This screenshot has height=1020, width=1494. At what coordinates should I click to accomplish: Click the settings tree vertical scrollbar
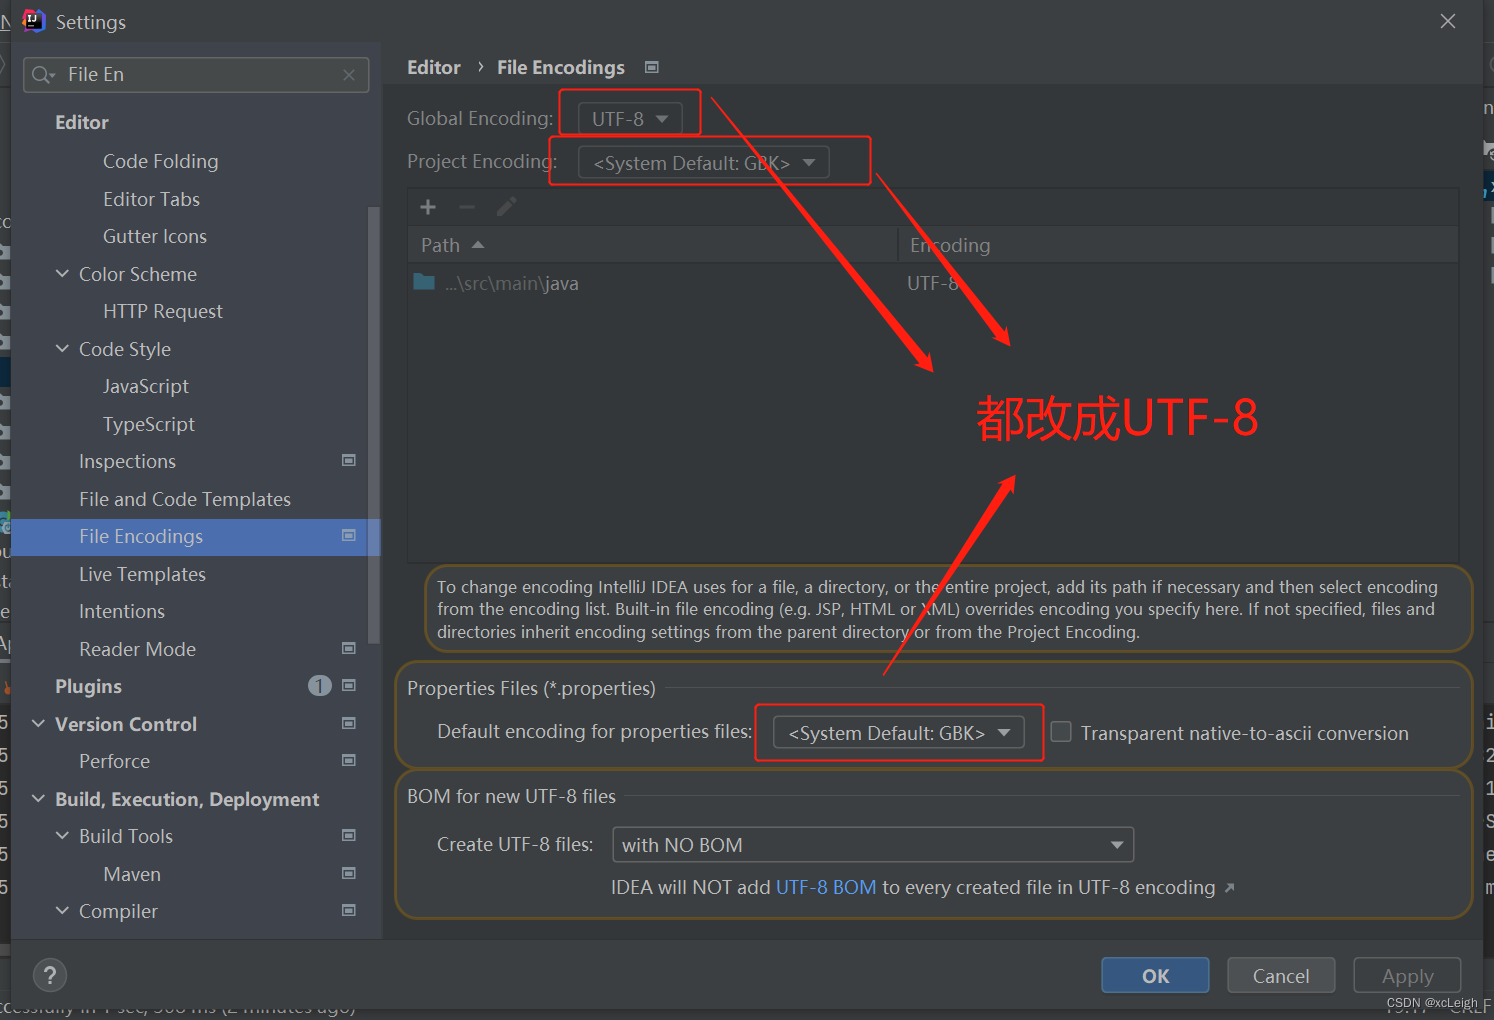pos(374,425)
